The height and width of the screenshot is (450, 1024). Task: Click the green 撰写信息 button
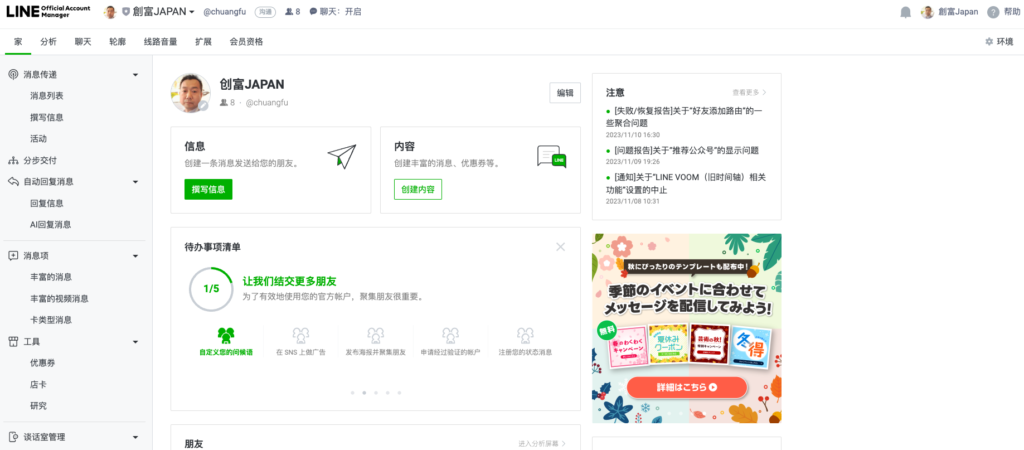[x=208, y=189]
